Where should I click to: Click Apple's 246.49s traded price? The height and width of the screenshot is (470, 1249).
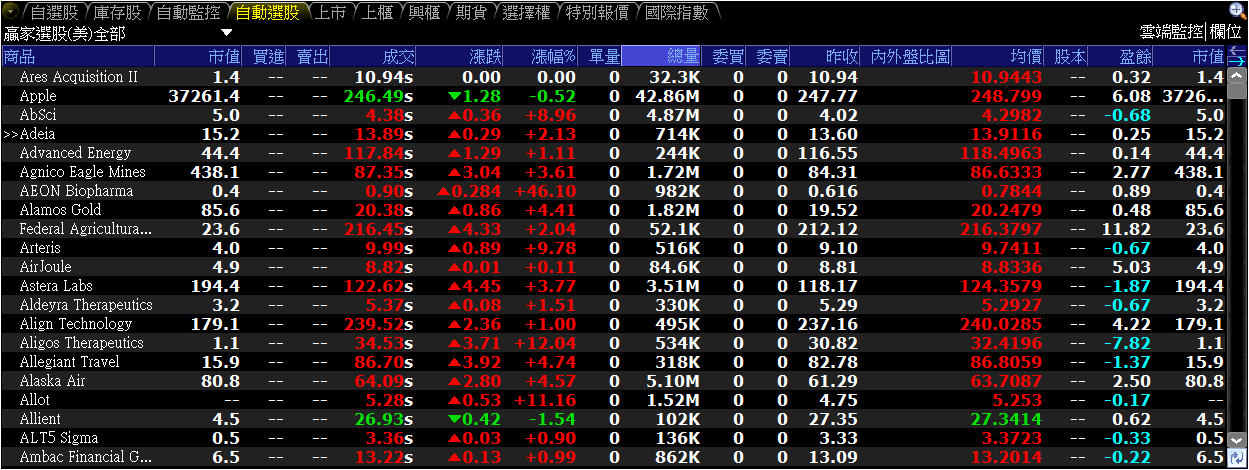[379, 96]
